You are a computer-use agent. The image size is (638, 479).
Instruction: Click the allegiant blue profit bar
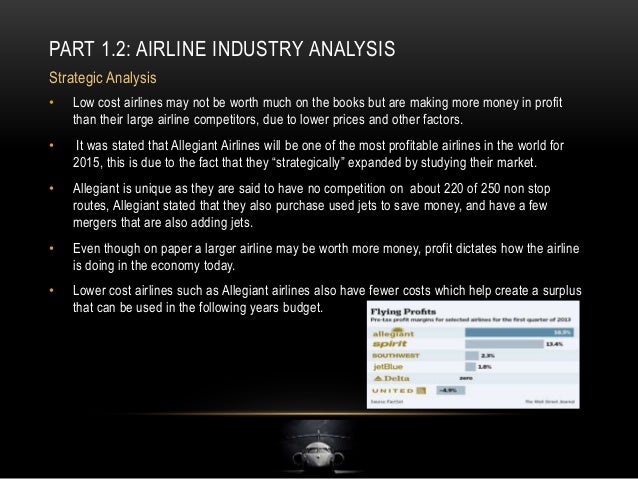520,333
